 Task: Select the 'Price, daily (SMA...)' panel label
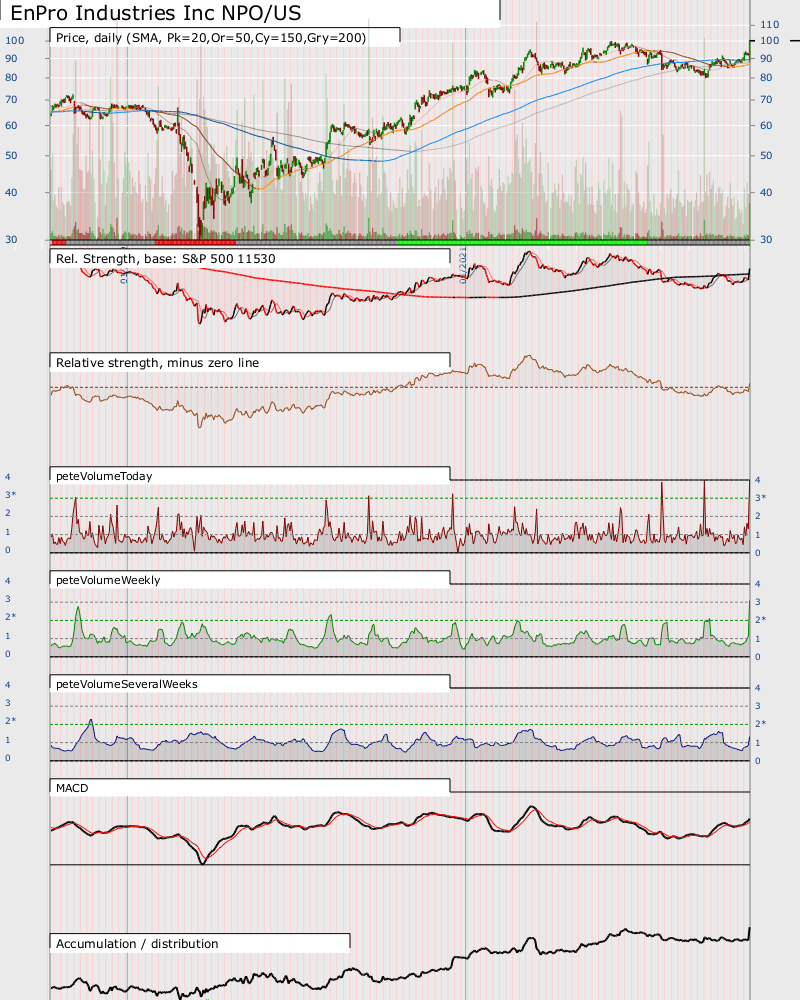pos(211,38)
